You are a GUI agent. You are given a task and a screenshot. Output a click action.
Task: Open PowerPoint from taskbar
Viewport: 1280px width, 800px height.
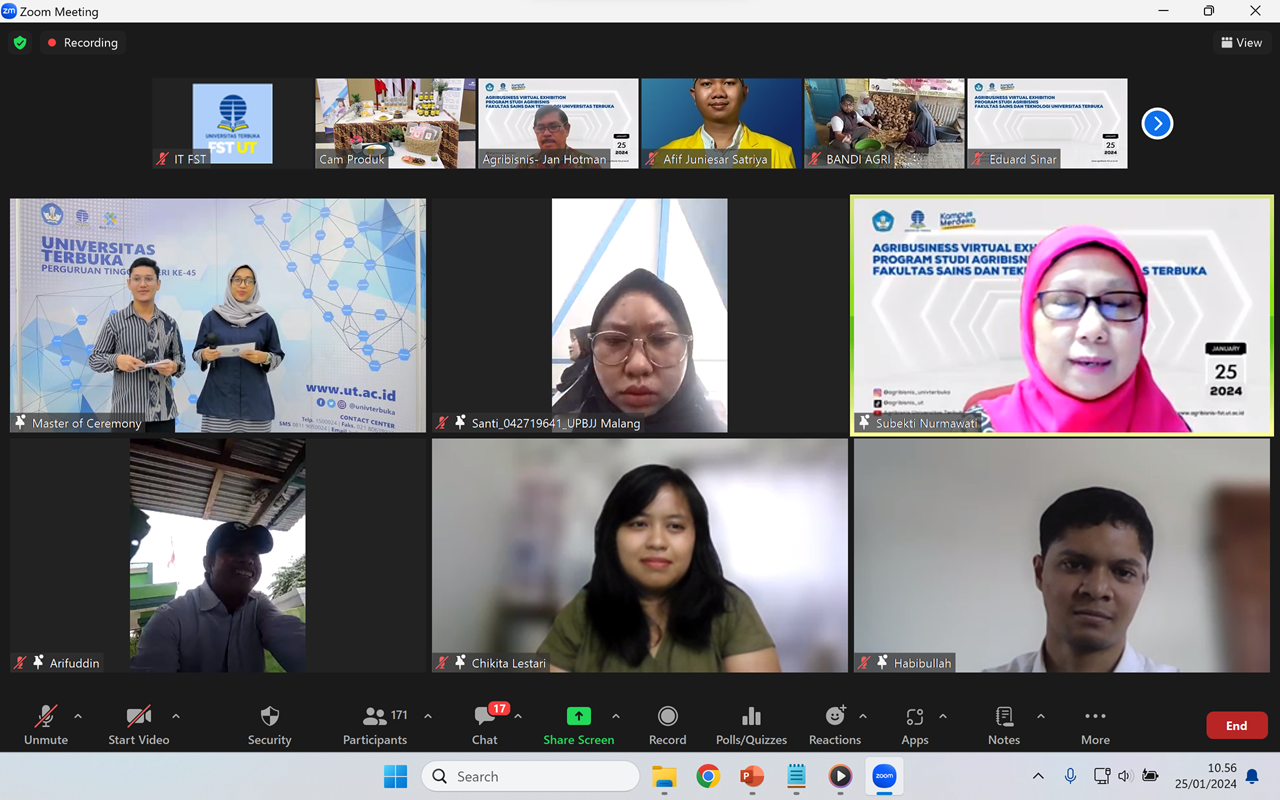click(x=752, y=776)
